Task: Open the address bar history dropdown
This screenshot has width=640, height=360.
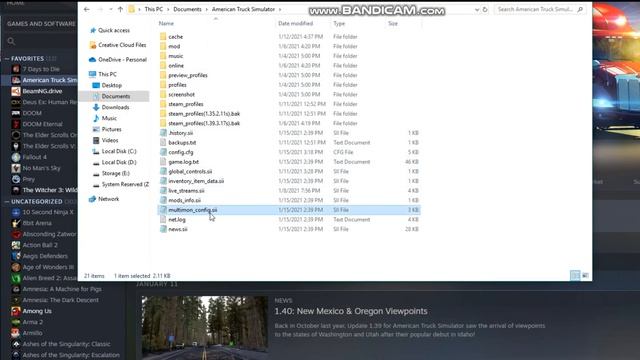Action: click(x=477, y=9)
